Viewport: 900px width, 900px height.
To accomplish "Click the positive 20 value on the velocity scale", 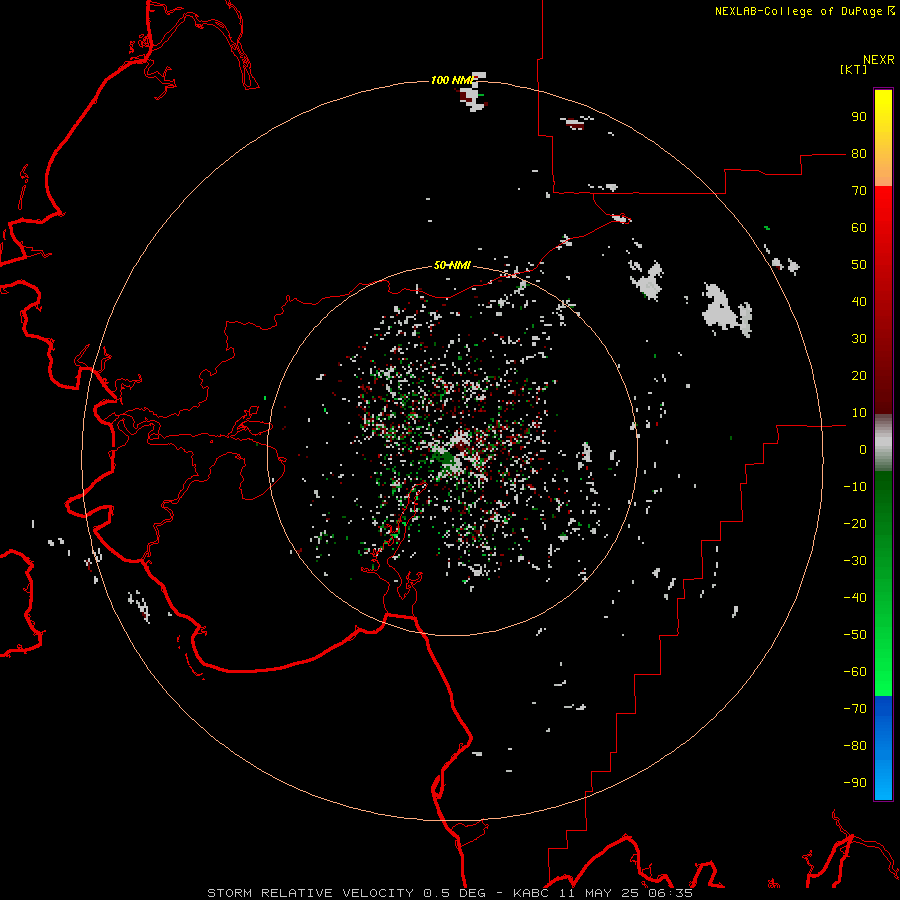I will 859,375.
